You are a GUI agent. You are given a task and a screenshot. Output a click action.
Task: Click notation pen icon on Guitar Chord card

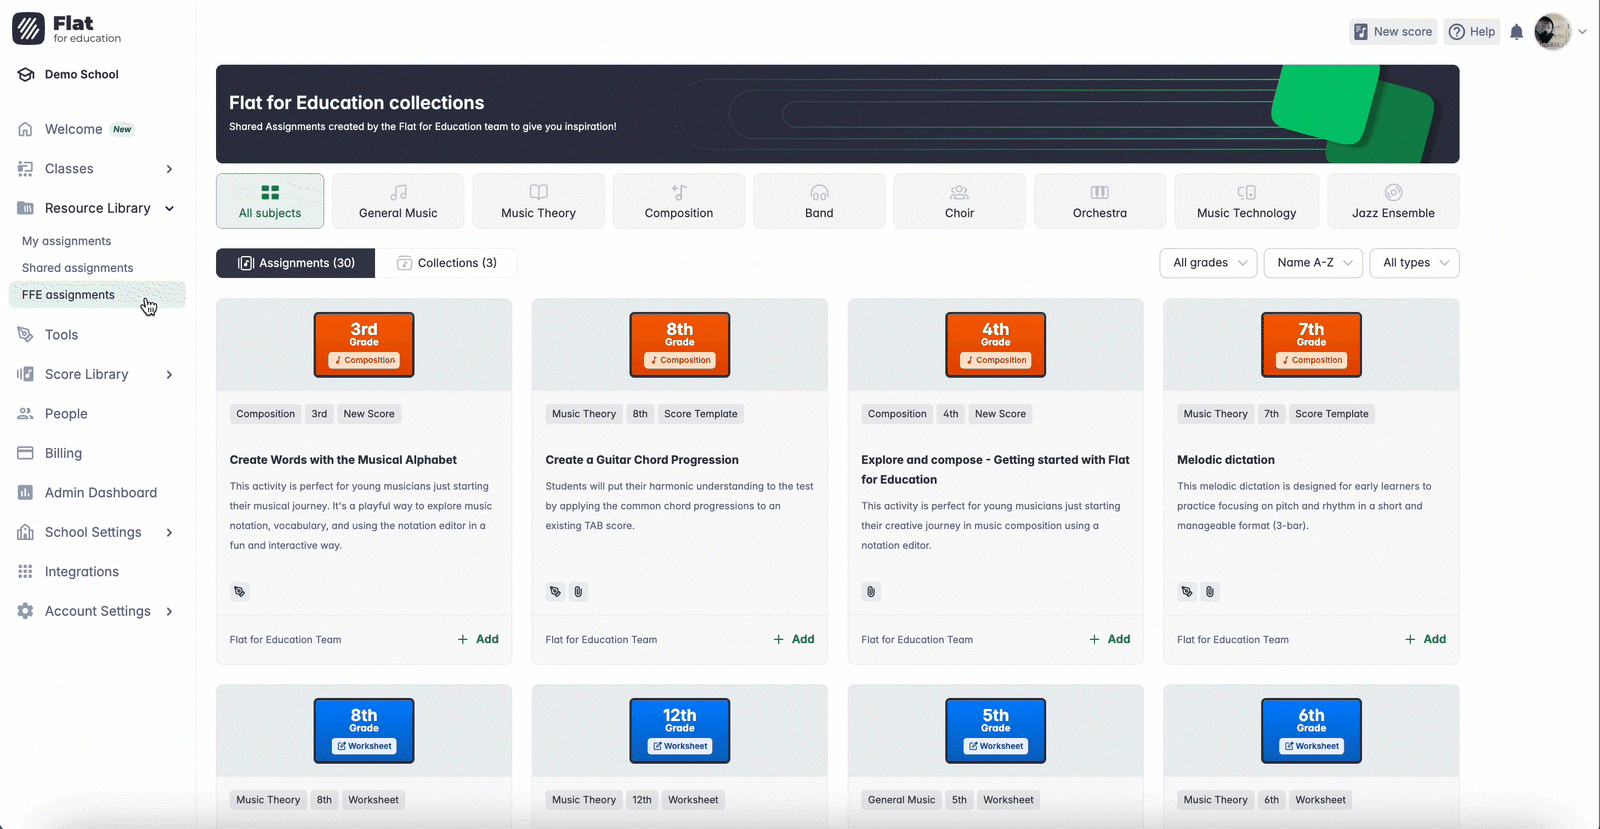tap(555, 592)
